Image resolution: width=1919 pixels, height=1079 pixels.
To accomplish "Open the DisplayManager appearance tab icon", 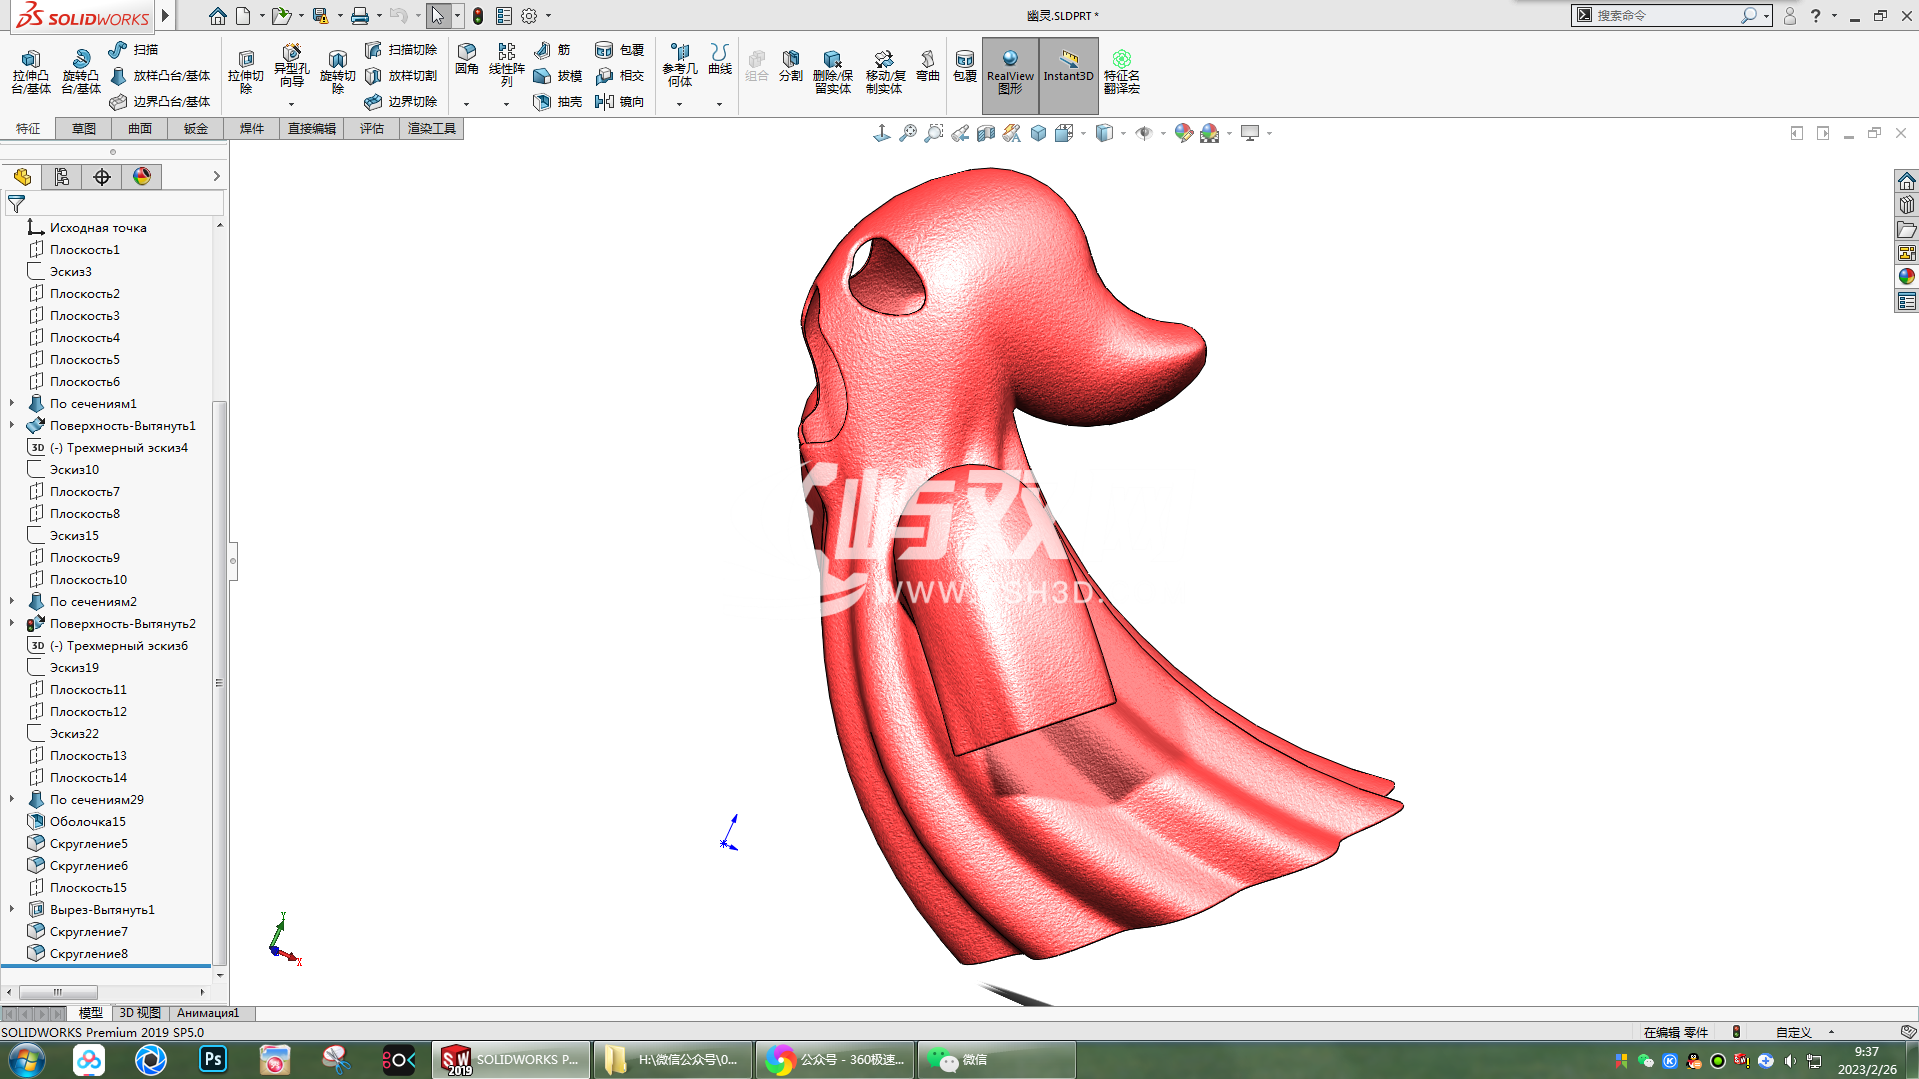I will 142,177.
